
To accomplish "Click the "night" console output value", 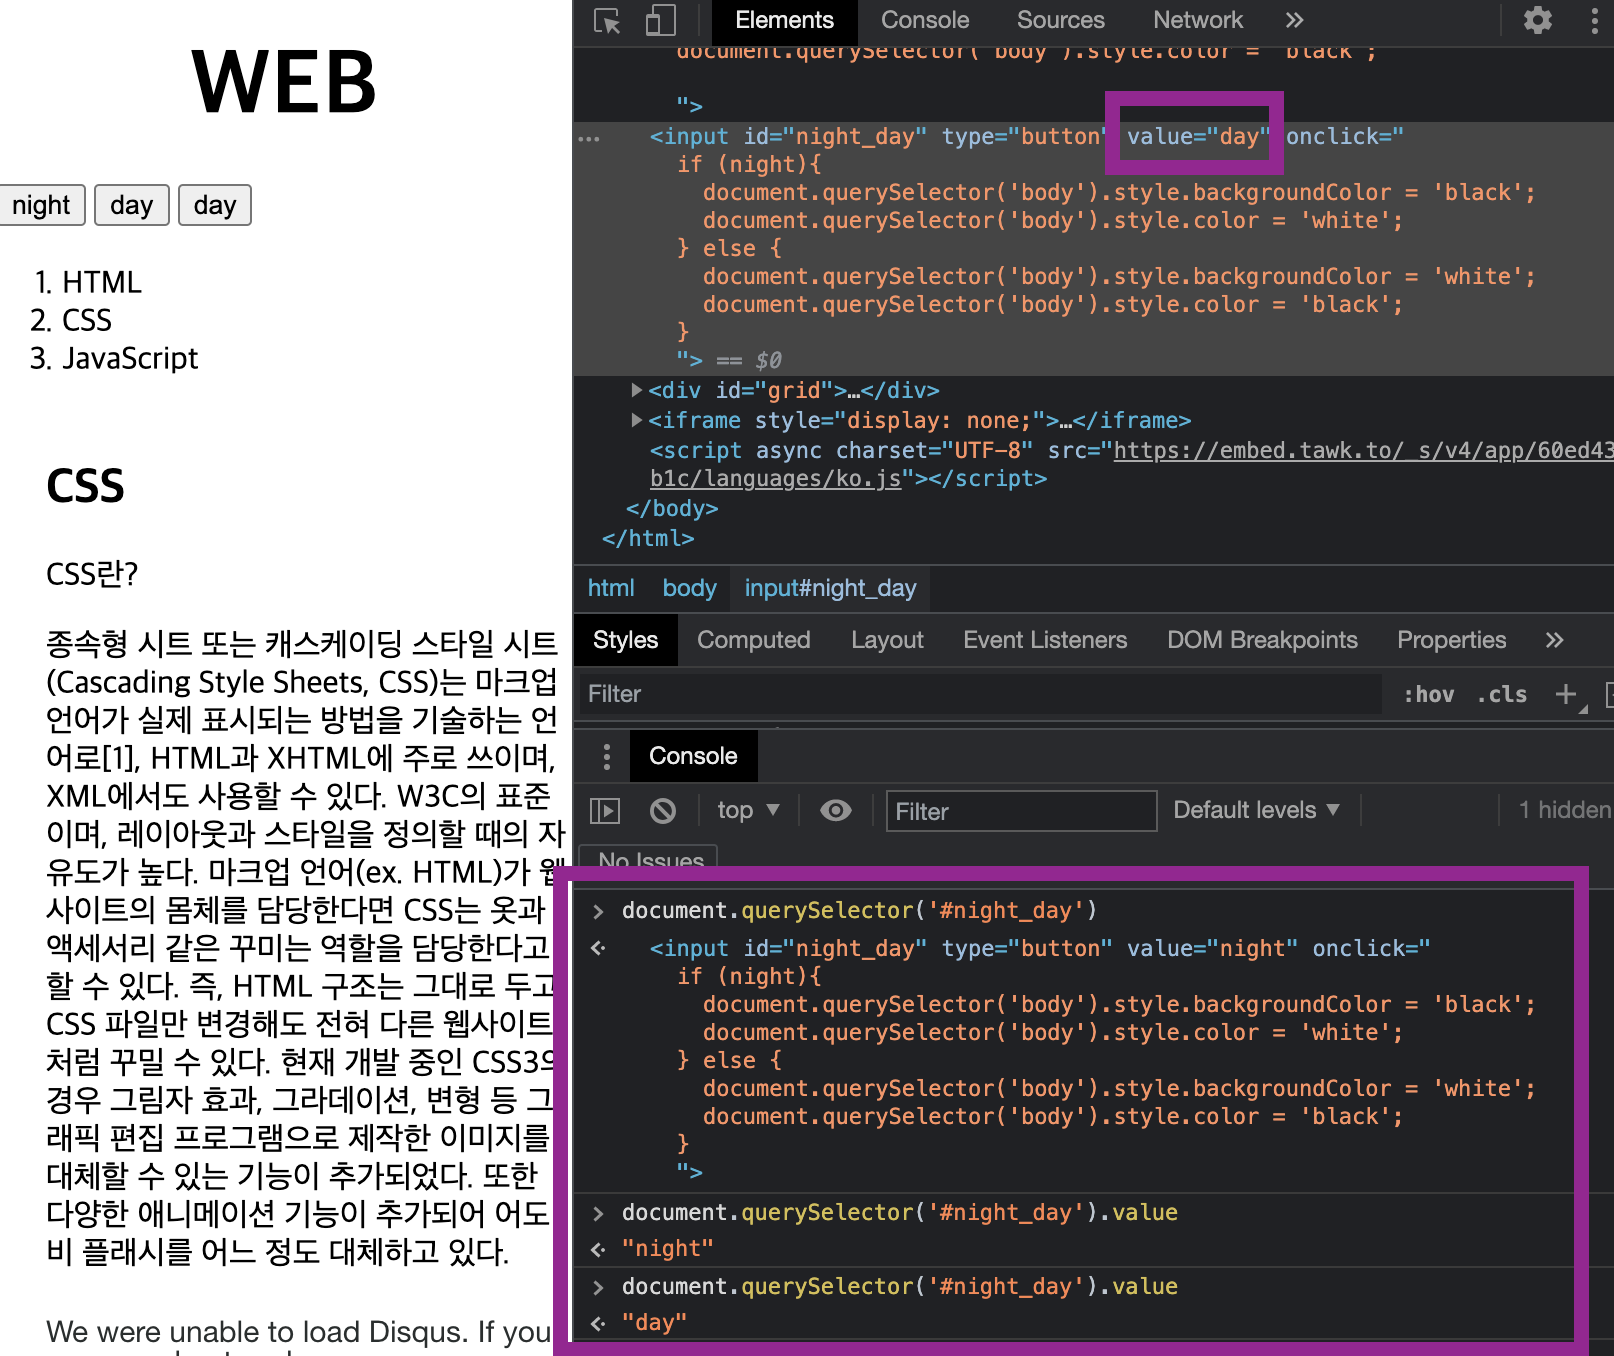I will (x=668, y=1248).
